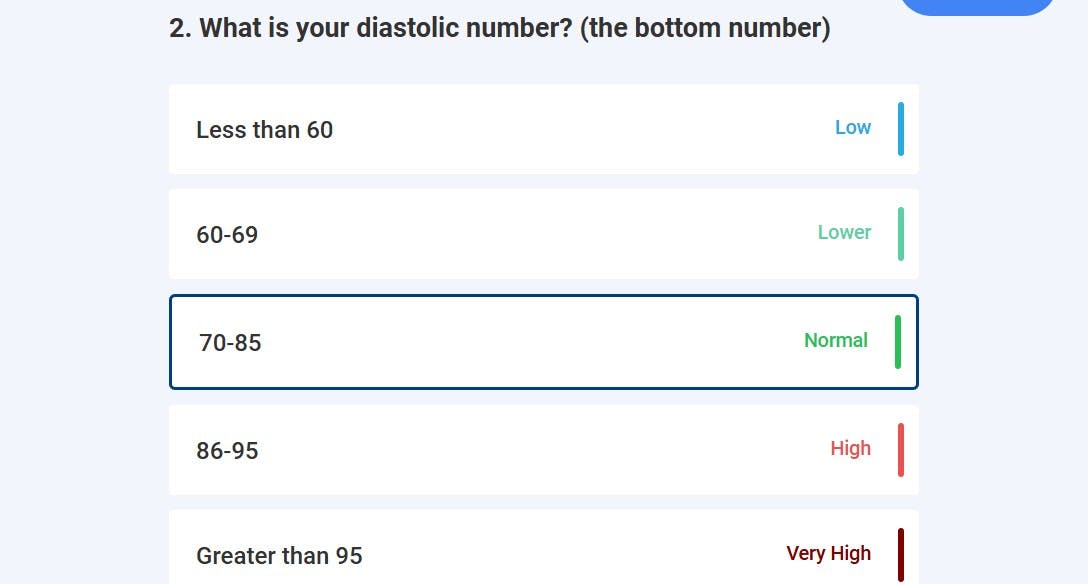Screen dimensions: 1088x584
Task: Click the "86-95" number text
Action: click(228, 450)
